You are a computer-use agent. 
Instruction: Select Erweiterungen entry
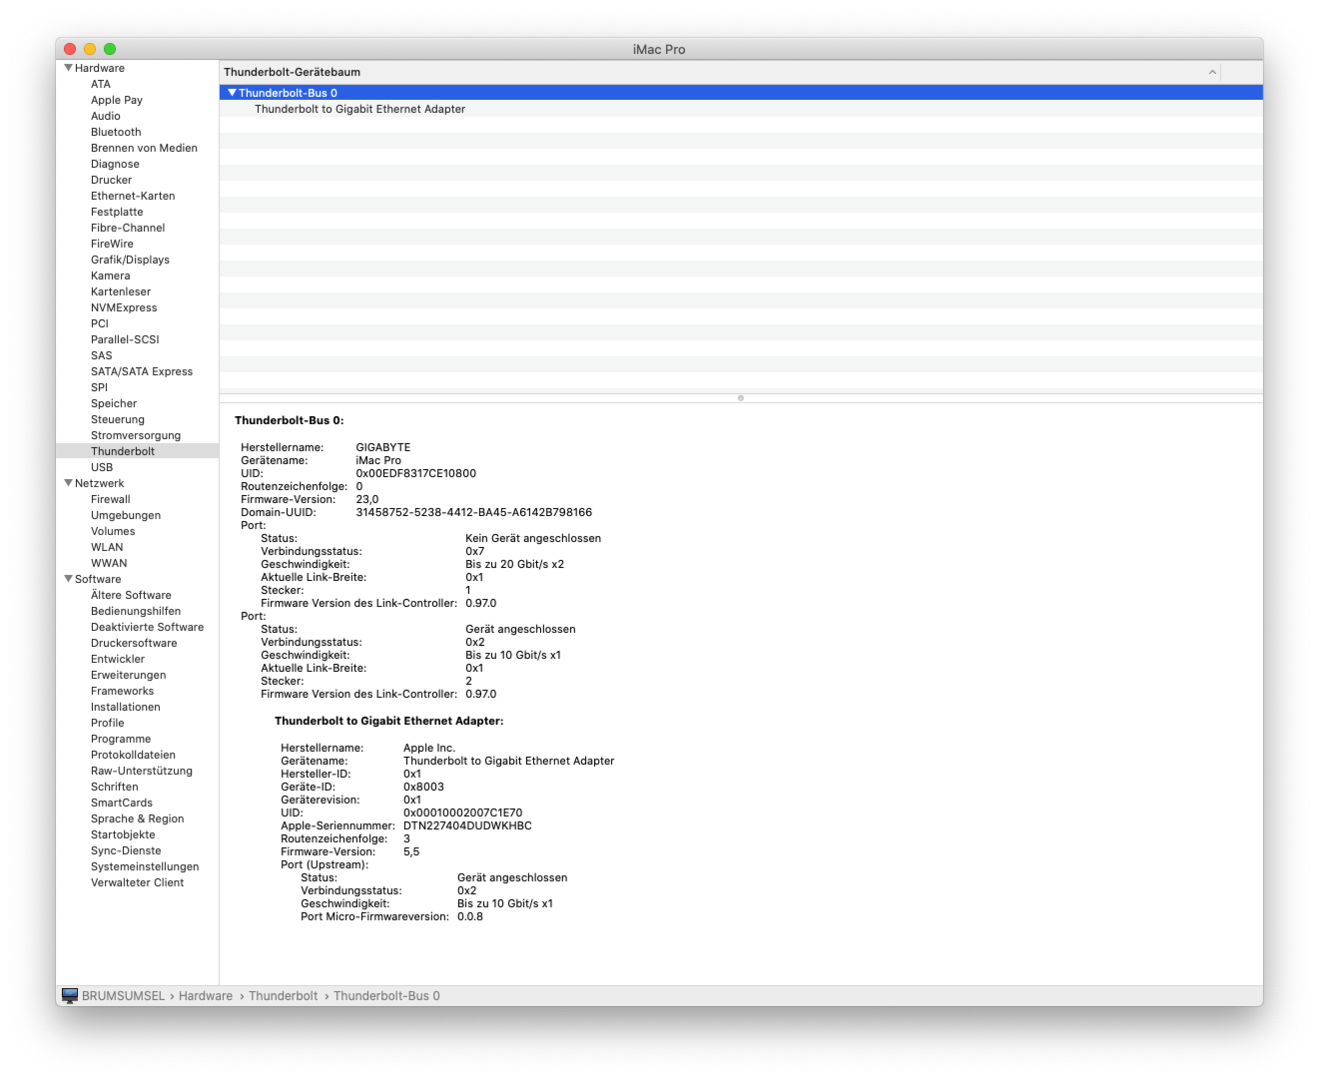129,675
